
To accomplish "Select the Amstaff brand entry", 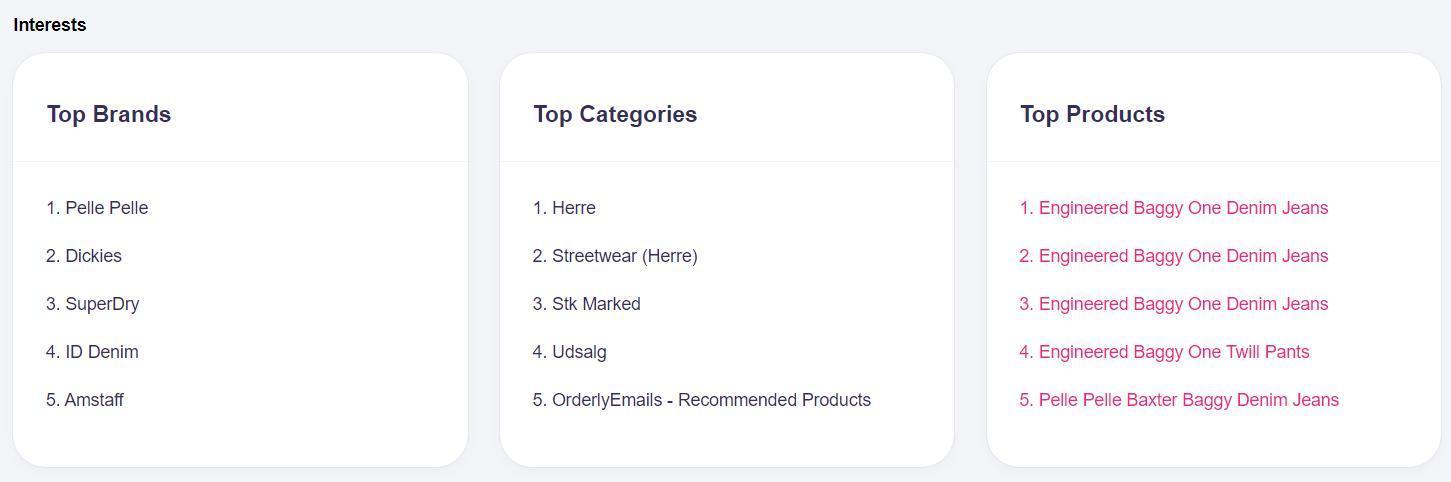I will click(x=94, y=400).
